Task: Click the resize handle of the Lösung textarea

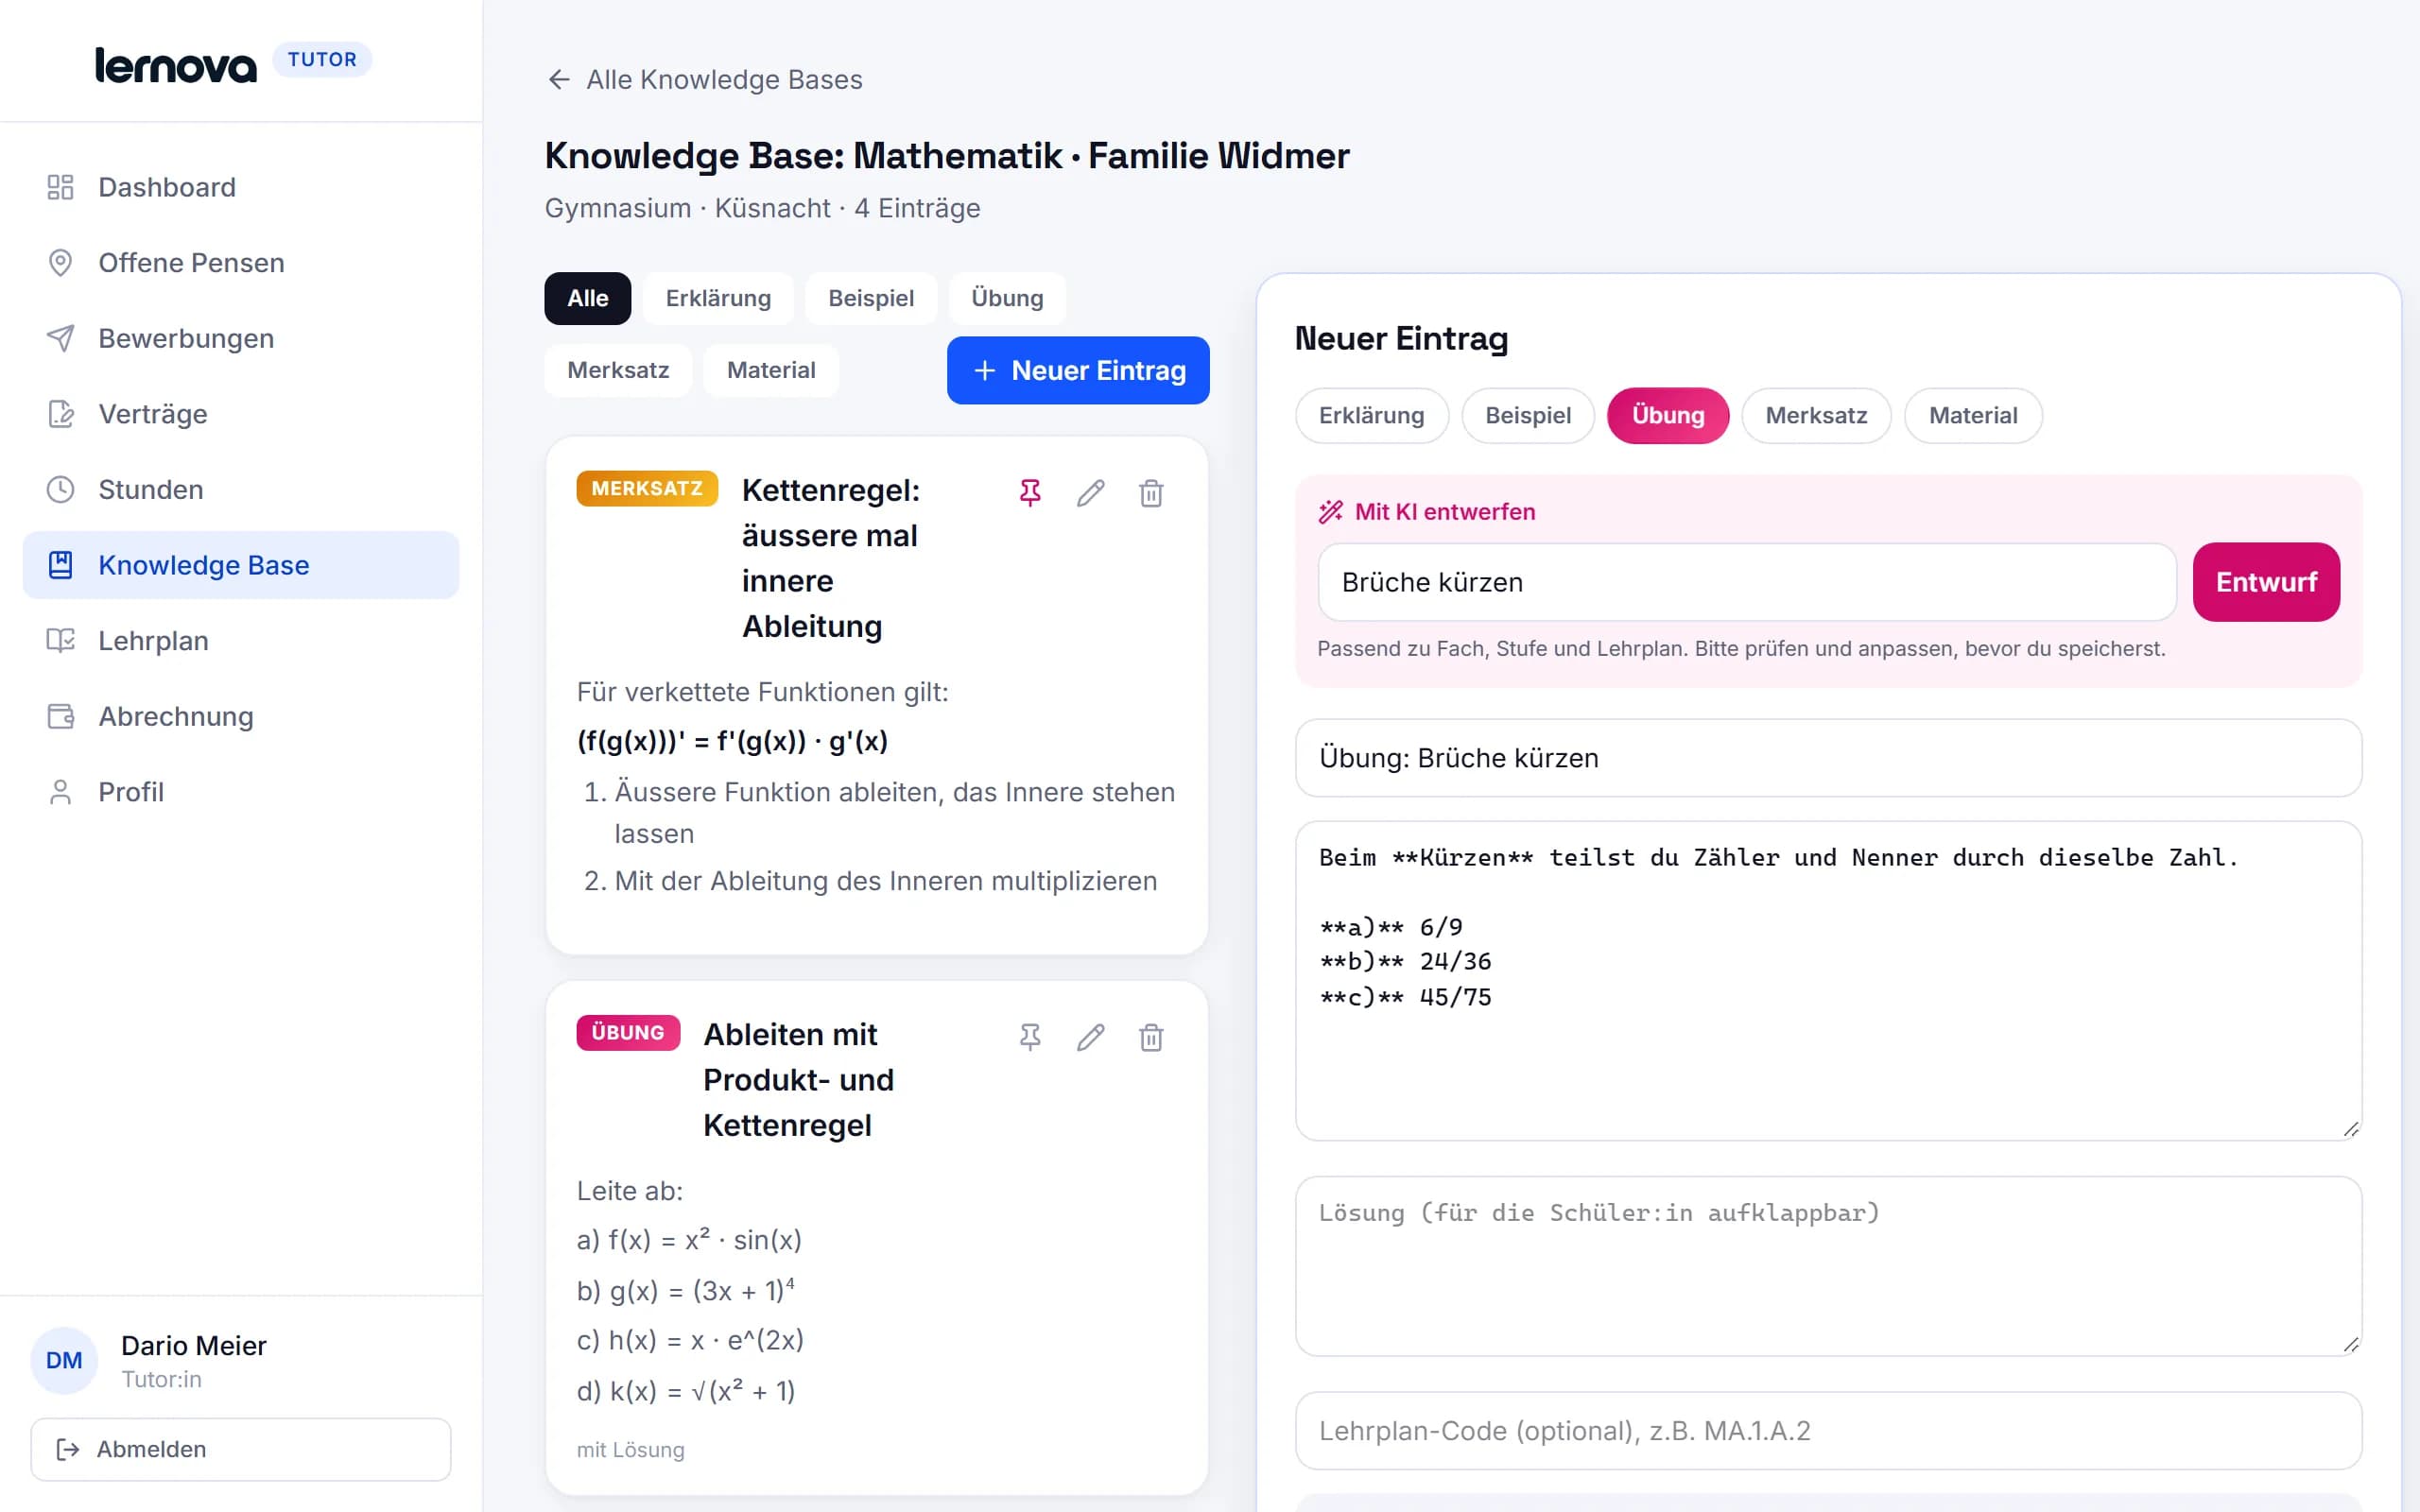Action: point(2350,1345)
